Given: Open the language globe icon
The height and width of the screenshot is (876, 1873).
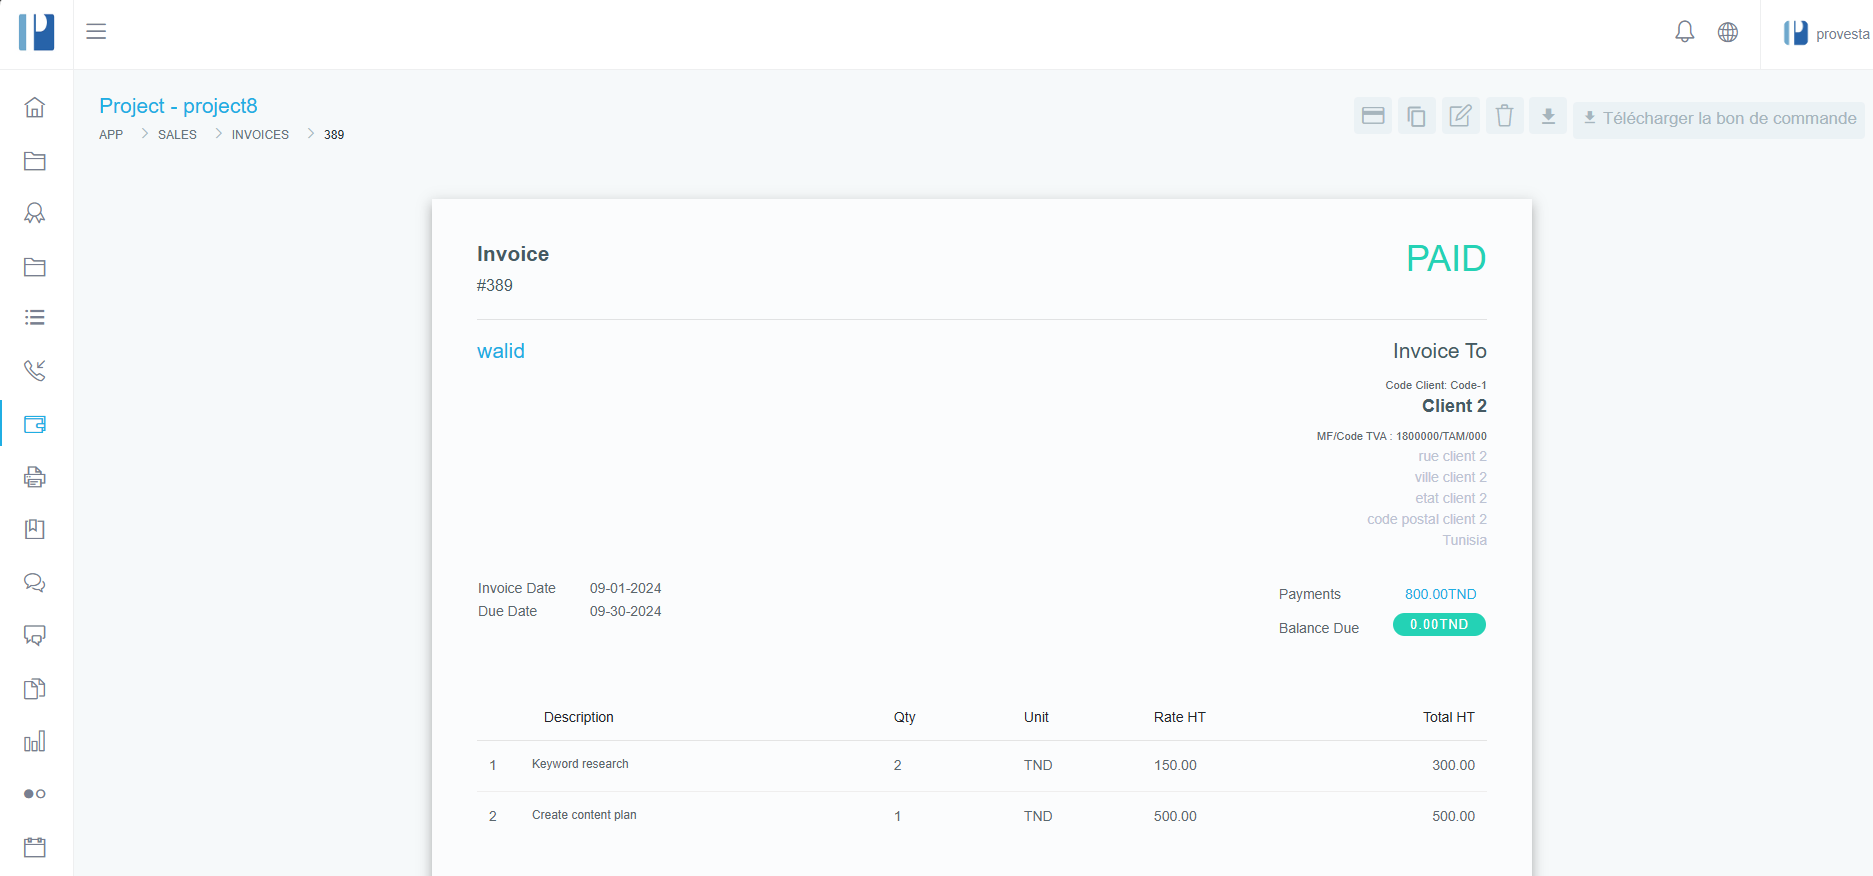Looking at the screenshot, I should click(1727, 32).
